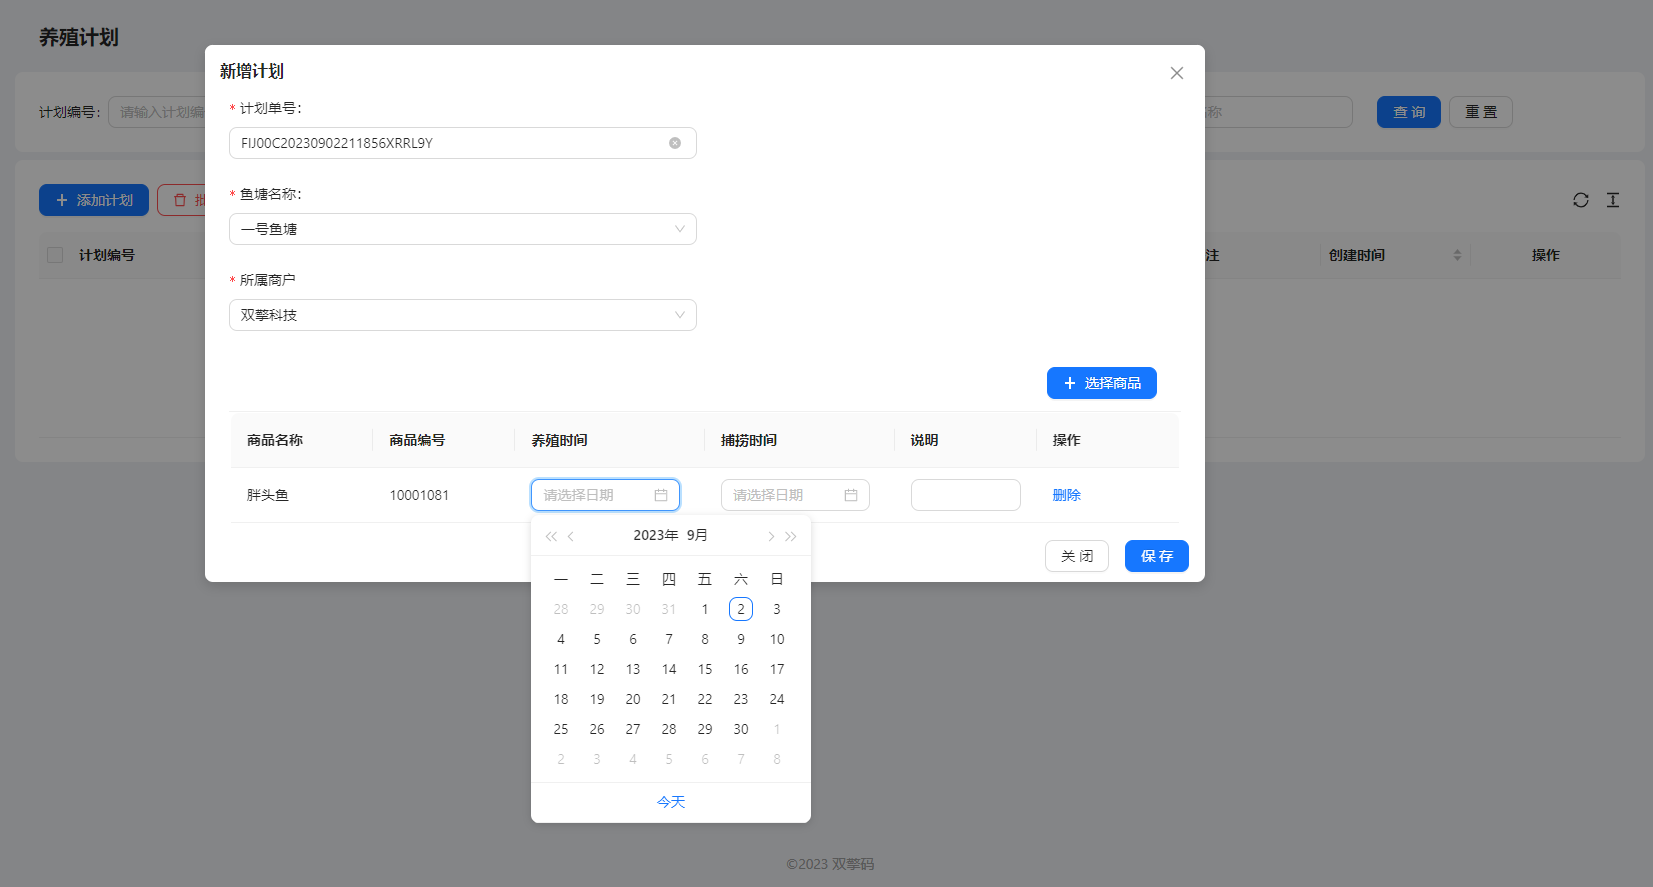Pick September 10 in the calendar
The height and width of the screenshot is (887, 1653).
pos(777,639)
